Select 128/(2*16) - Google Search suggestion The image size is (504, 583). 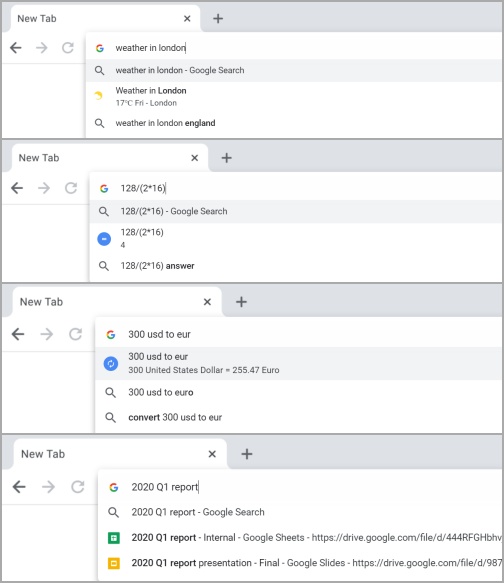pos(295,211)
